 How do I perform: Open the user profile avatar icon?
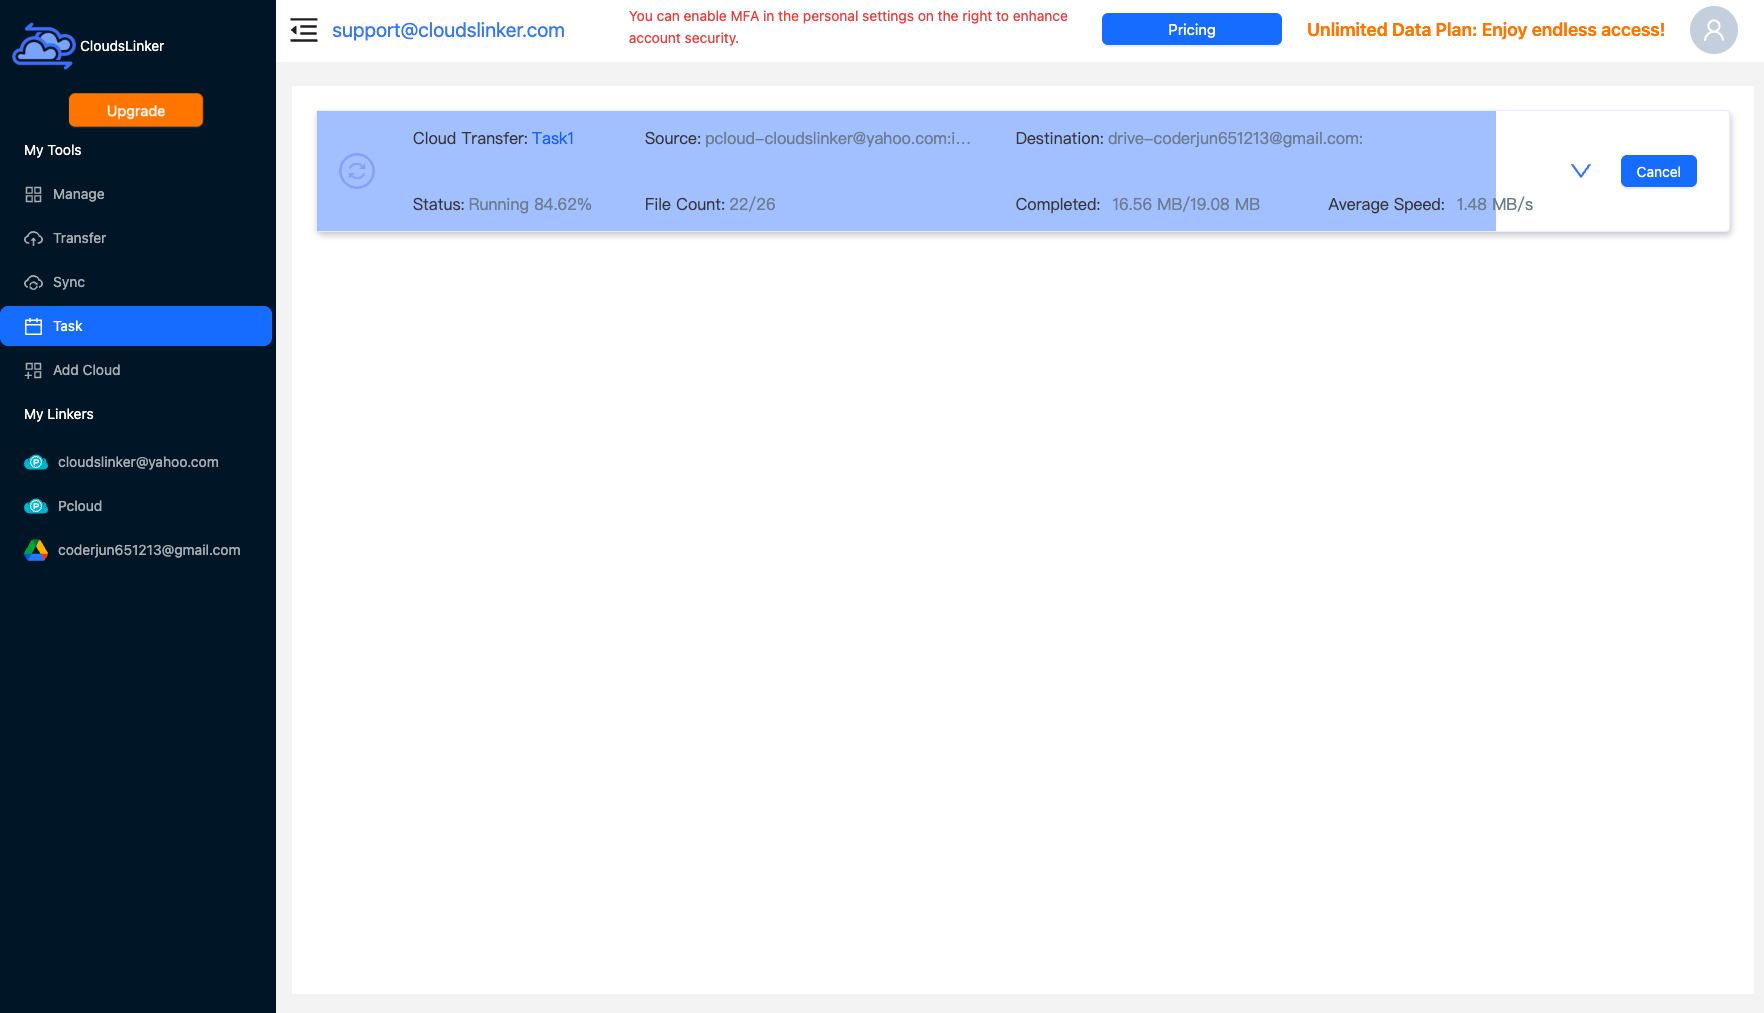(1714, 30)
